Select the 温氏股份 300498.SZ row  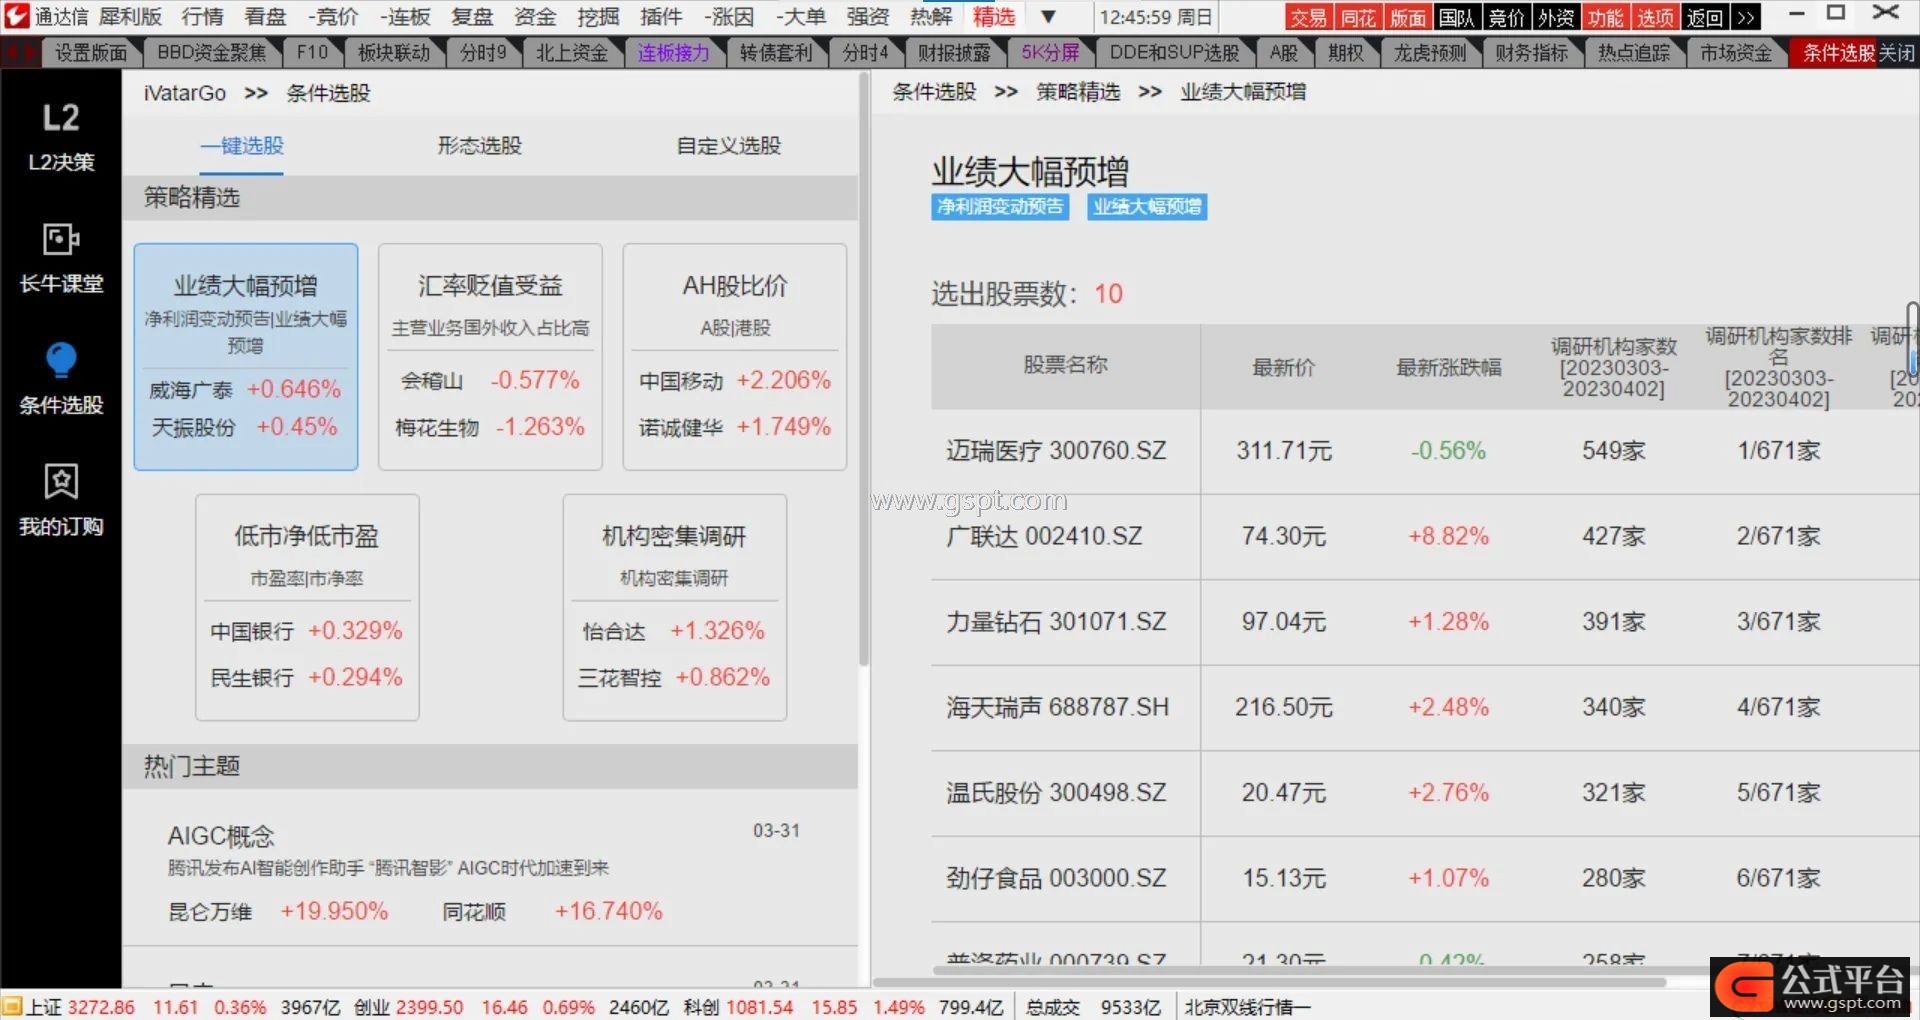(1425, 793)
